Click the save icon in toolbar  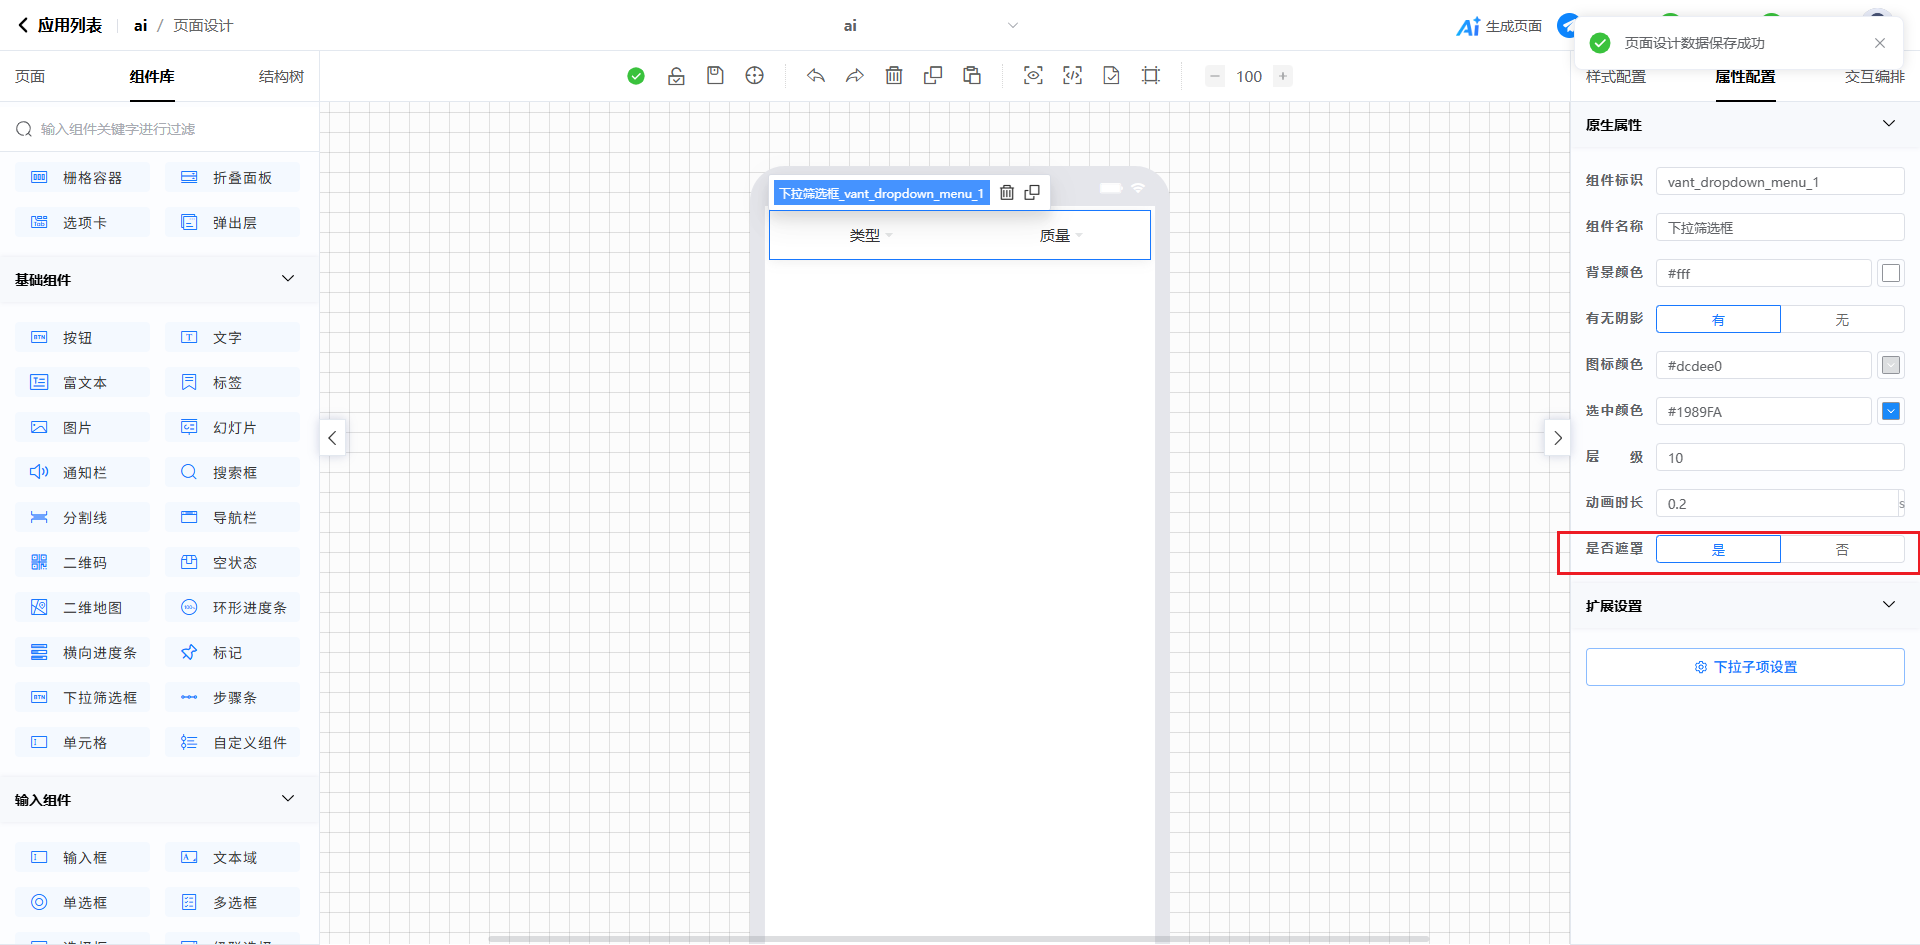[x=715, y=76]
